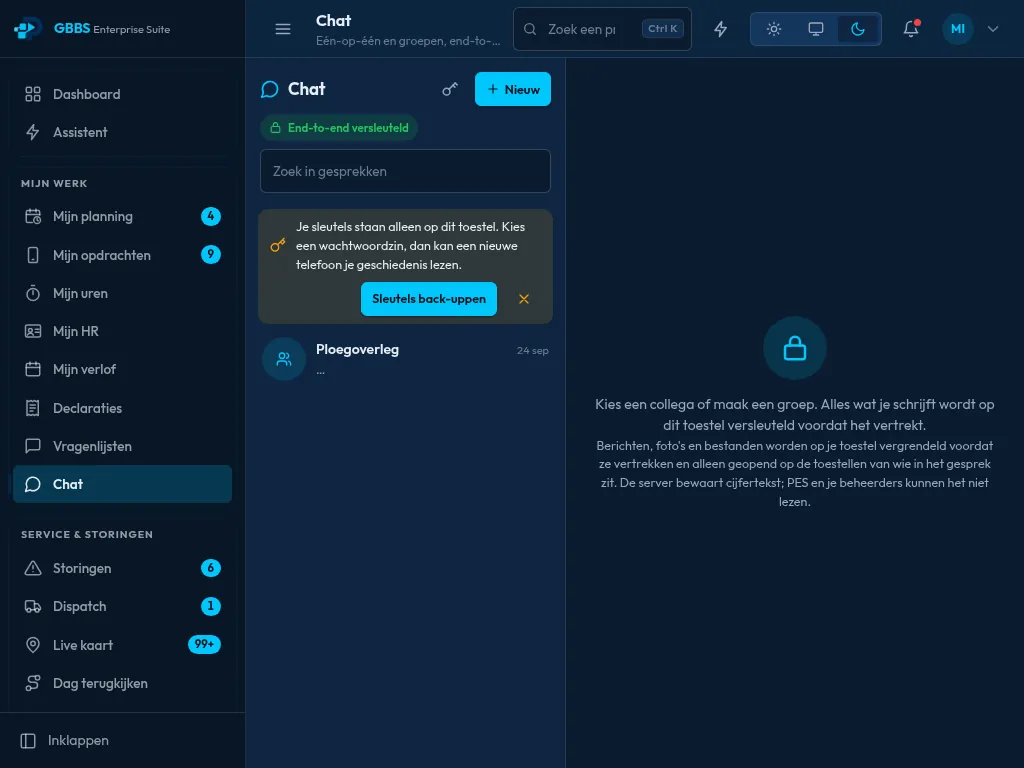1024x768 pixels.
Task: Go to Dashboard
Action: tap(122, 94)
